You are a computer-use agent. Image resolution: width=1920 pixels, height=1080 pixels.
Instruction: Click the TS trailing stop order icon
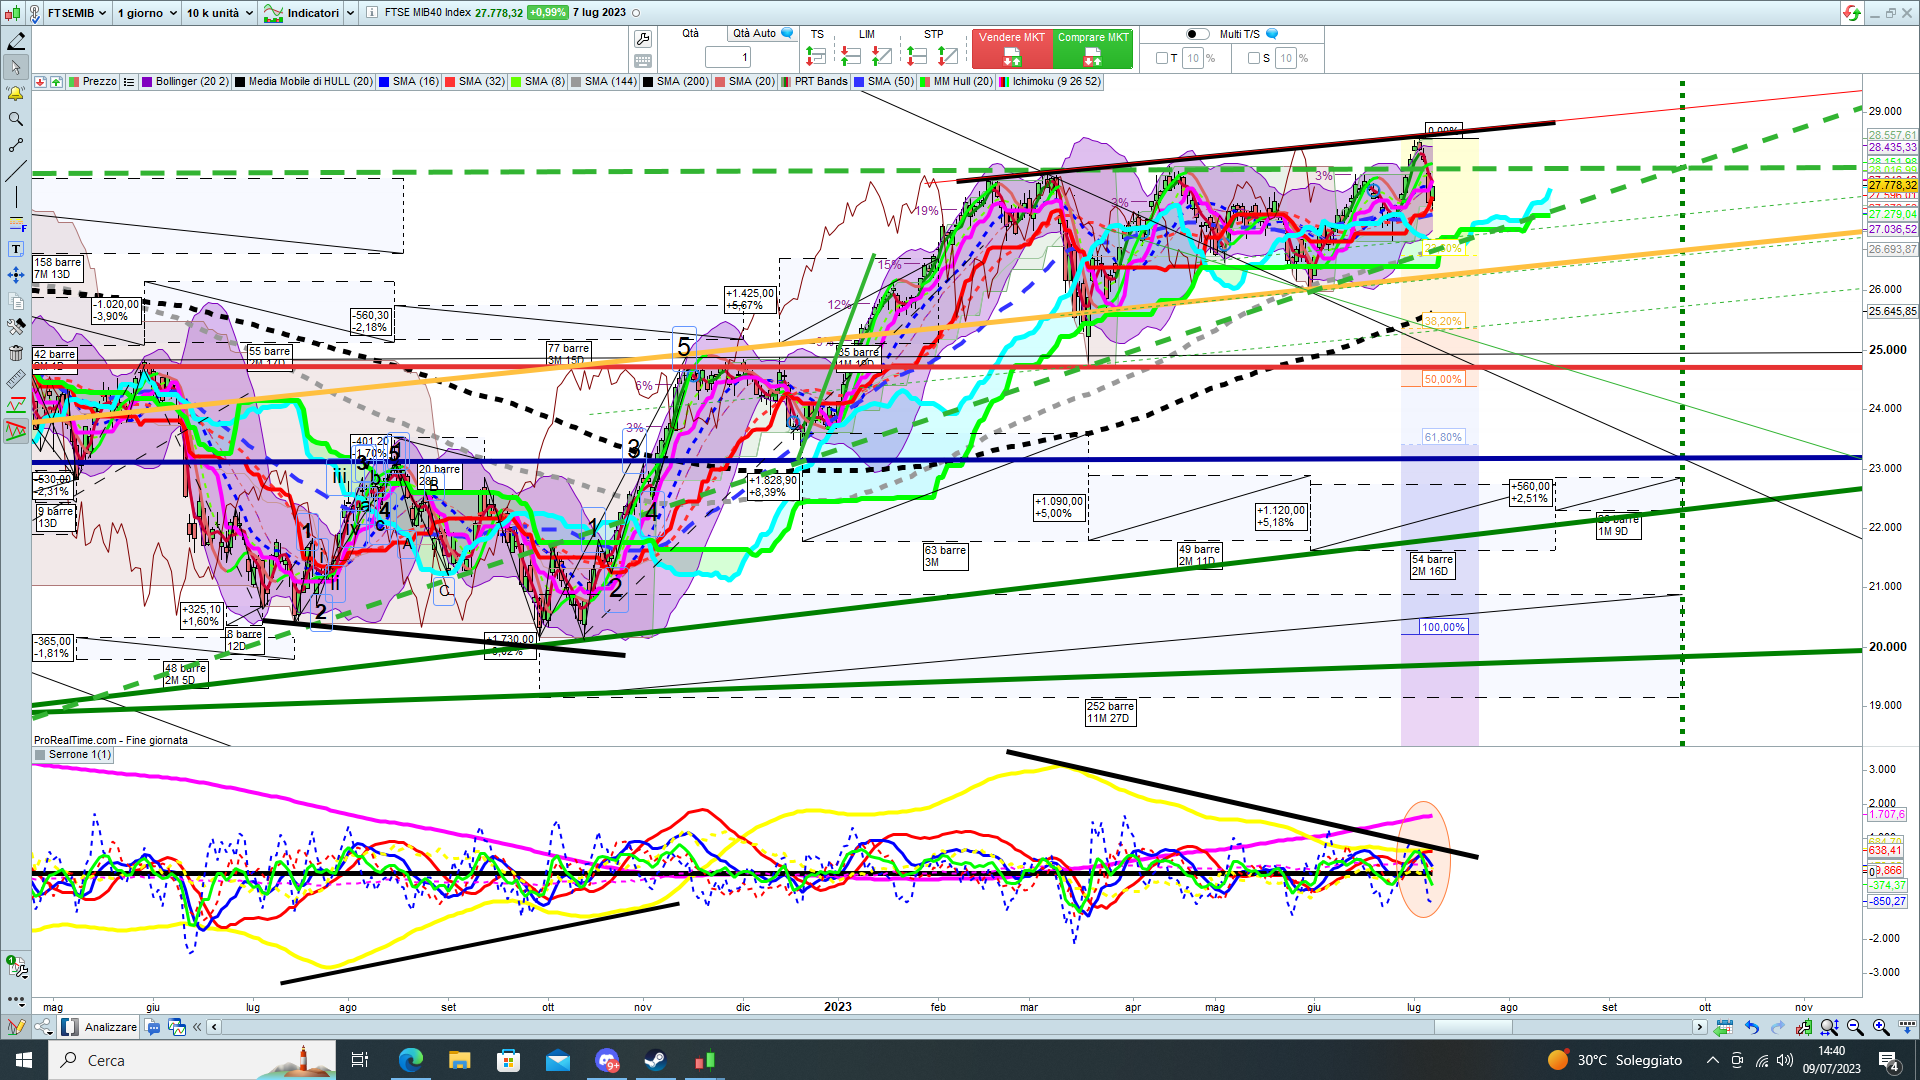pos(816,56)
